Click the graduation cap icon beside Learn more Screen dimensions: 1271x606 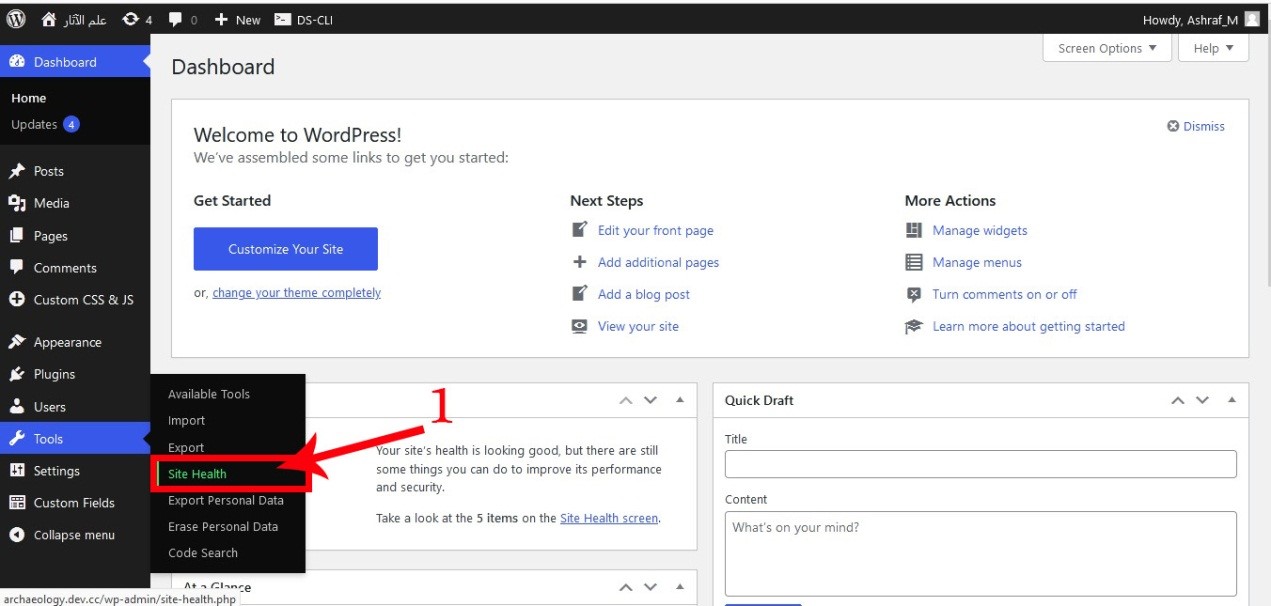(x=913, y=326)
